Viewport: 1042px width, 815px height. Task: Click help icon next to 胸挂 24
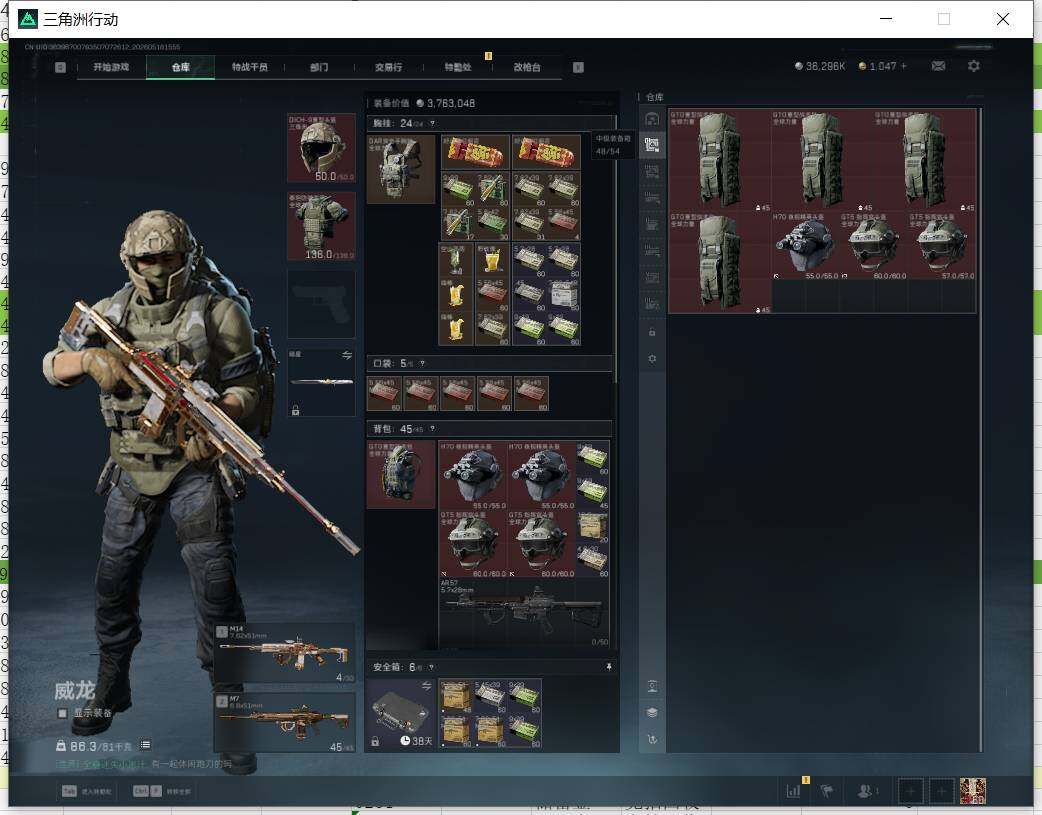[432, 124]
